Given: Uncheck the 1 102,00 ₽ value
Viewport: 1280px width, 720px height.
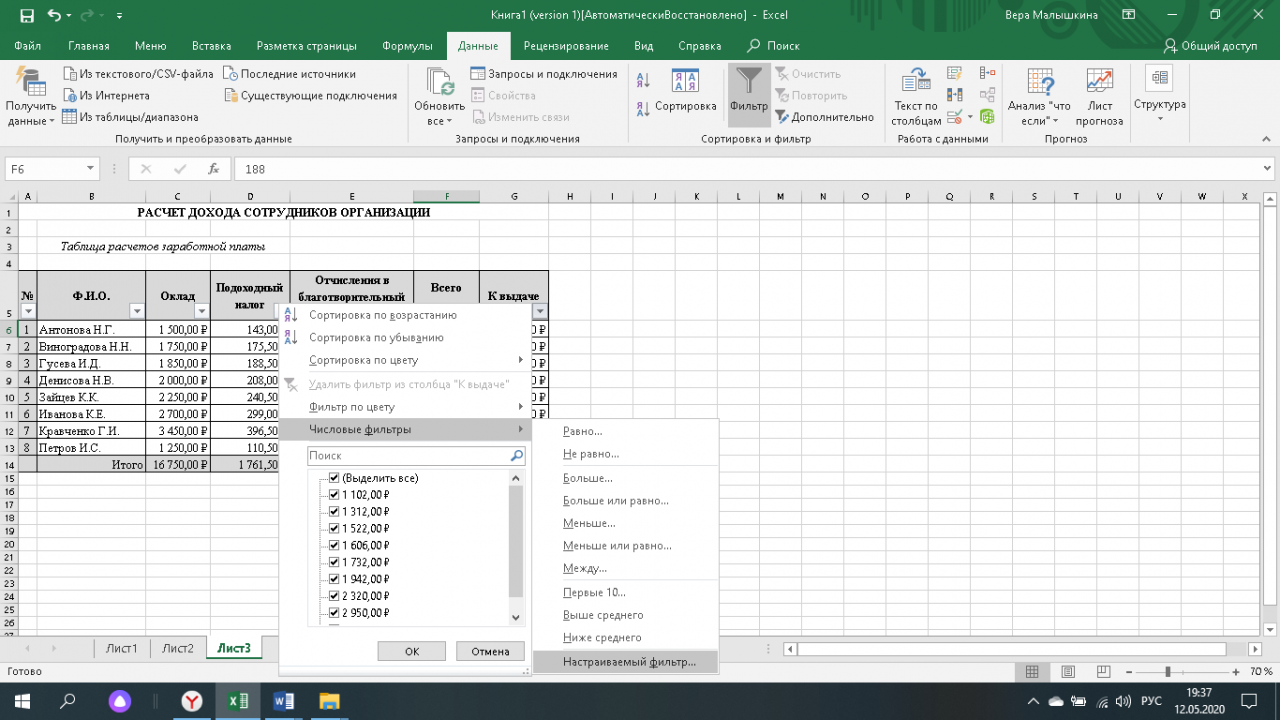Looking at the screenshot, I should (335, 495).
